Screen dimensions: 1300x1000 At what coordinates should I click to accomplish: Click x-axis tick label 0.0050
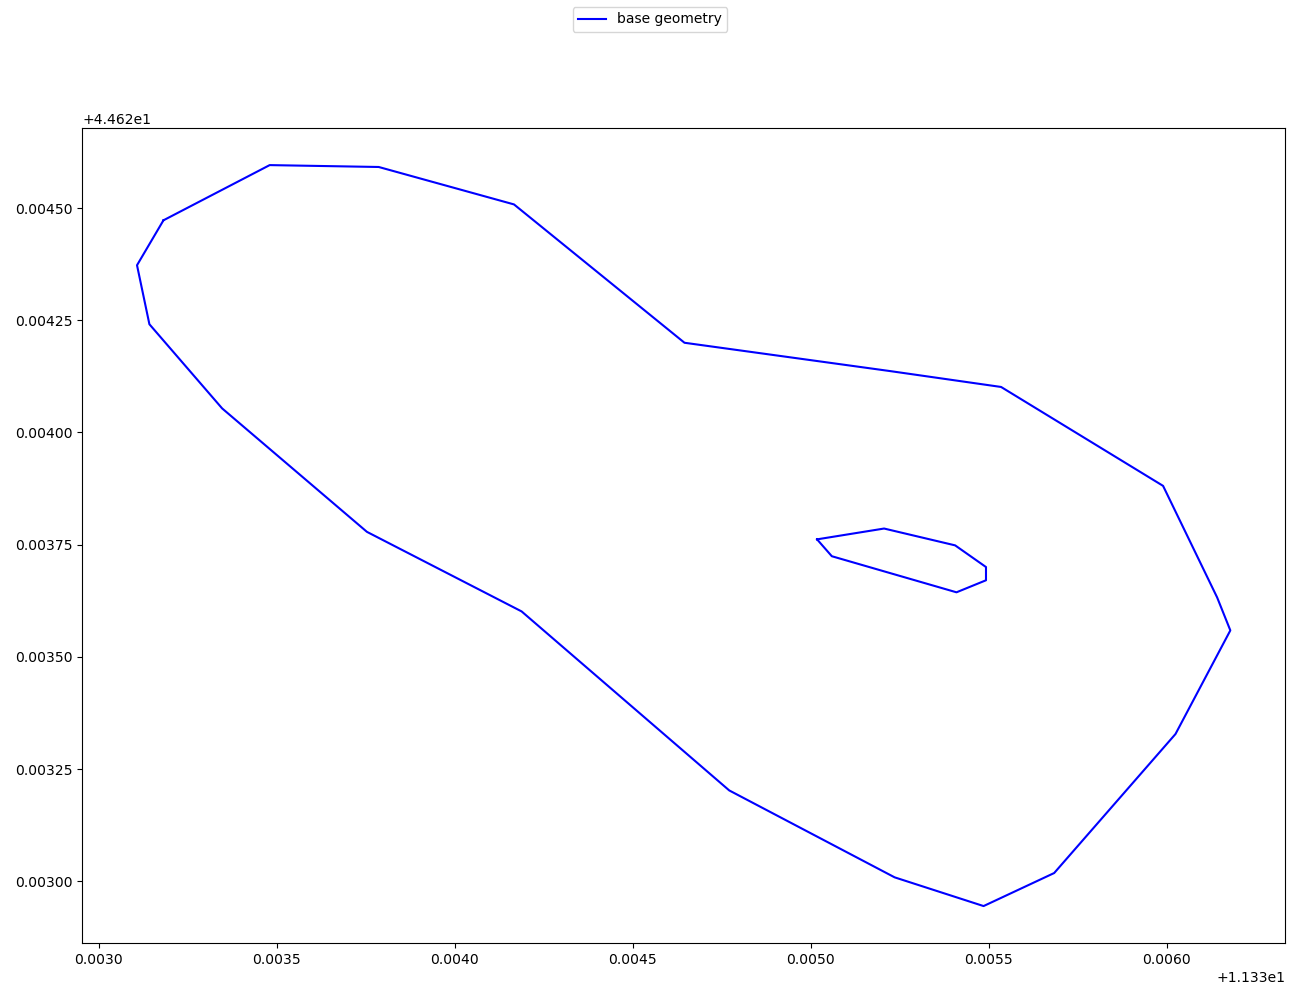(x=811, y=960)
